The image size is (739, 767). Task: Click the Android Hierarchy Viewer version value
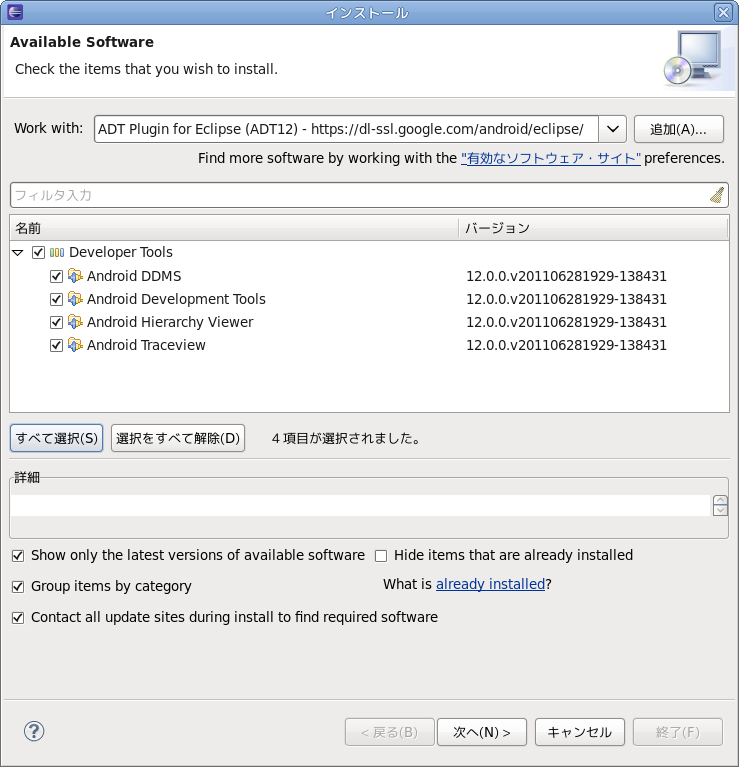[x=566, y=322]
